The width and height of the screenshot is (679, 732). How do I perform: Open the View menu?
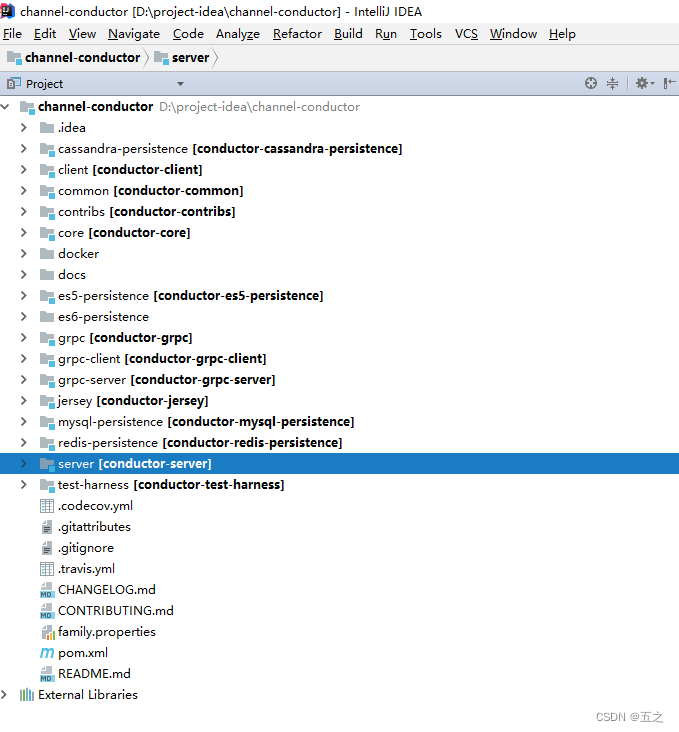pyautogui.click(x=82, y=34)
